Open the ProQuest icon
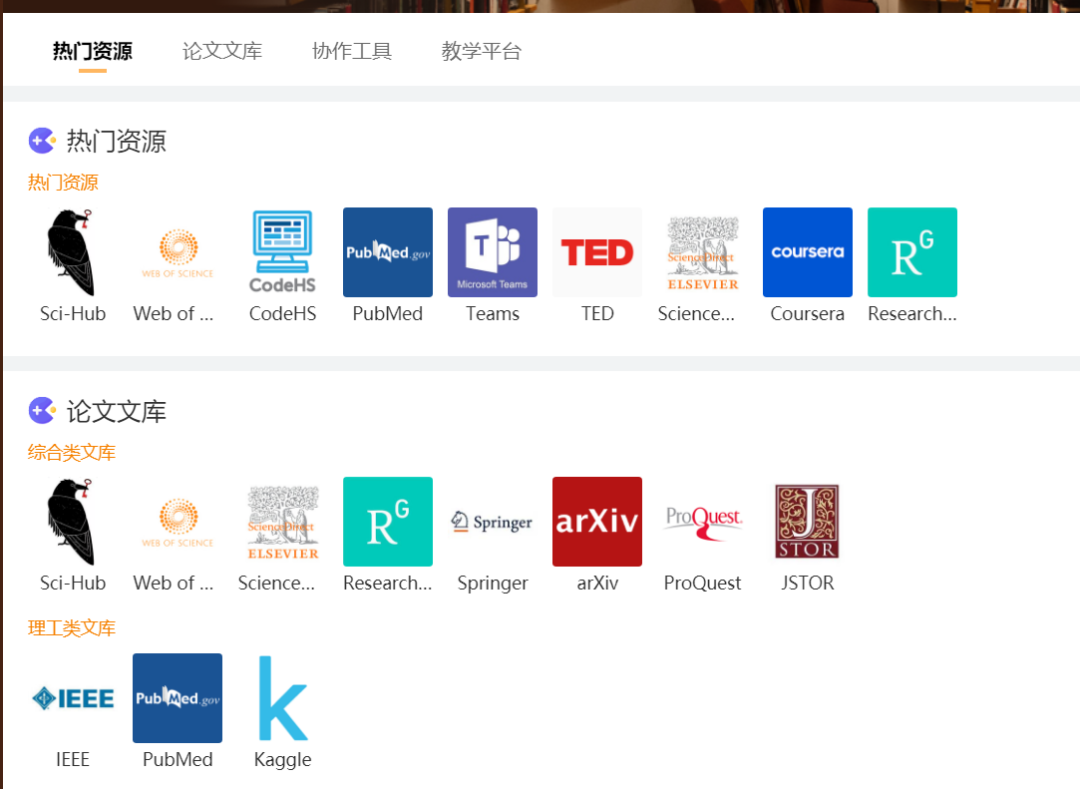The width and height of the screenshot is (1080, 789). point(703,522)
